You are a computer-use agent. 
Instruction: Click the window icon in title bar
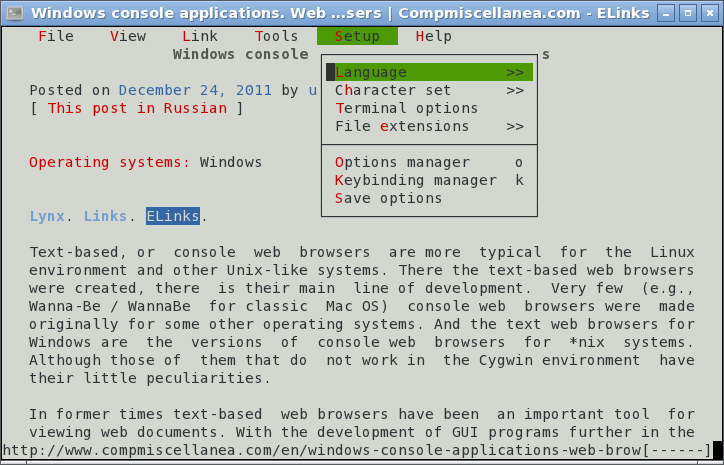click(x=15, y=13)
